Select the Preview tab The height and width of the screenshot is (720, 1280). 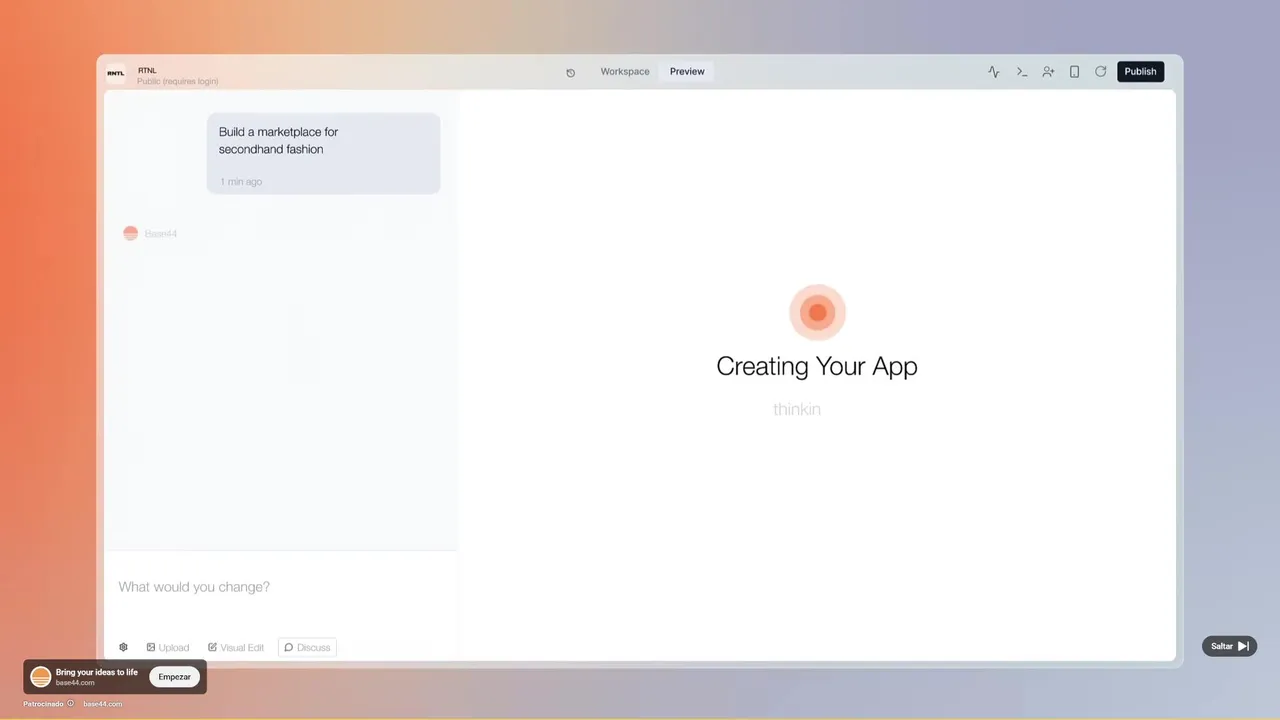(687, 72)
